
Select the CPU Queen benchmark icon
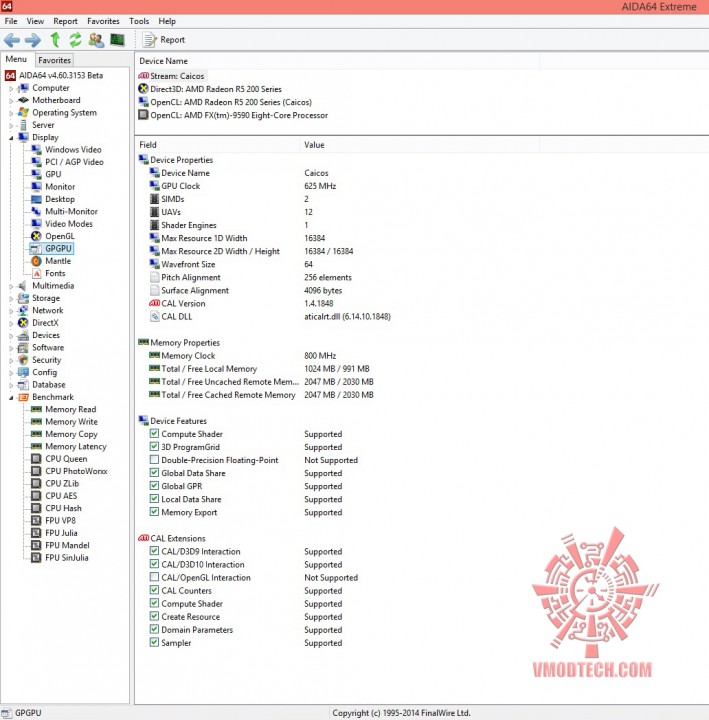tap(36, 459)
